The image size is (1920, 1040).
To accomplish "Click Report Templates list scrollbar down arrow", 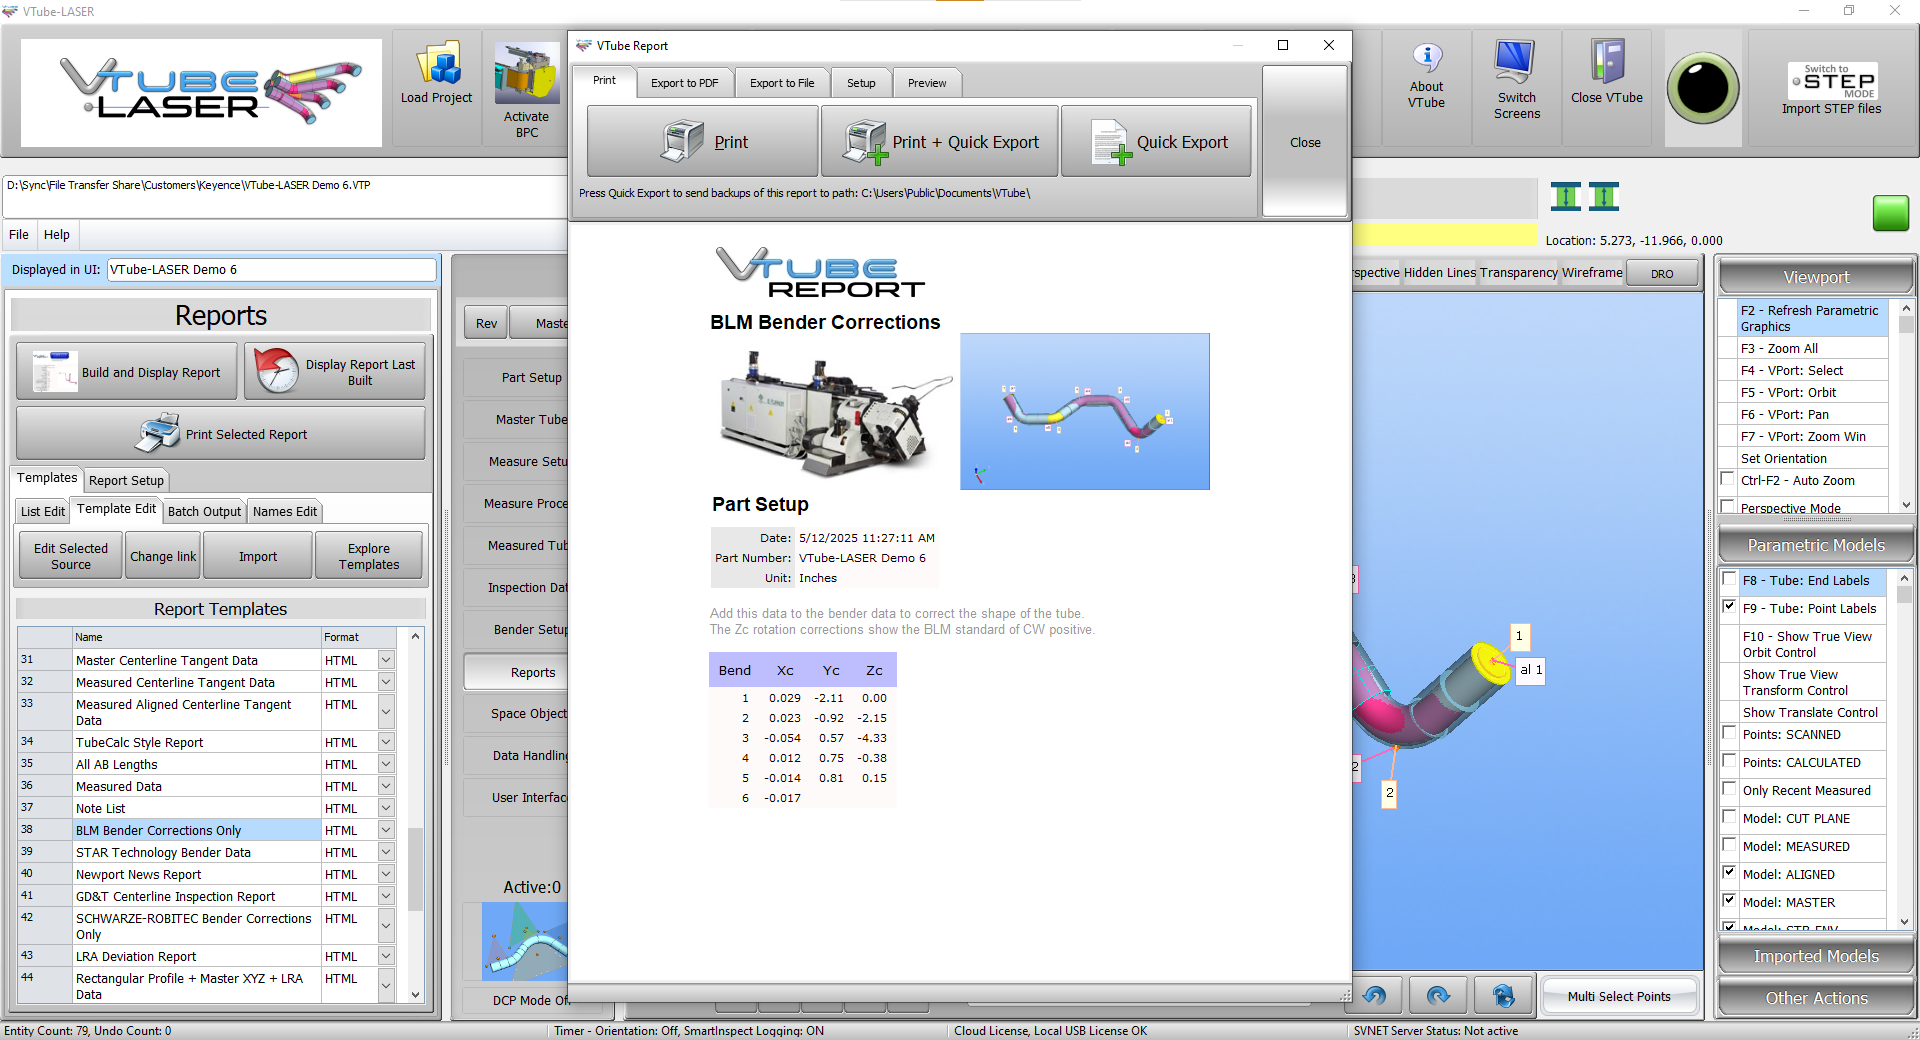I will click(x=415, y=994).
